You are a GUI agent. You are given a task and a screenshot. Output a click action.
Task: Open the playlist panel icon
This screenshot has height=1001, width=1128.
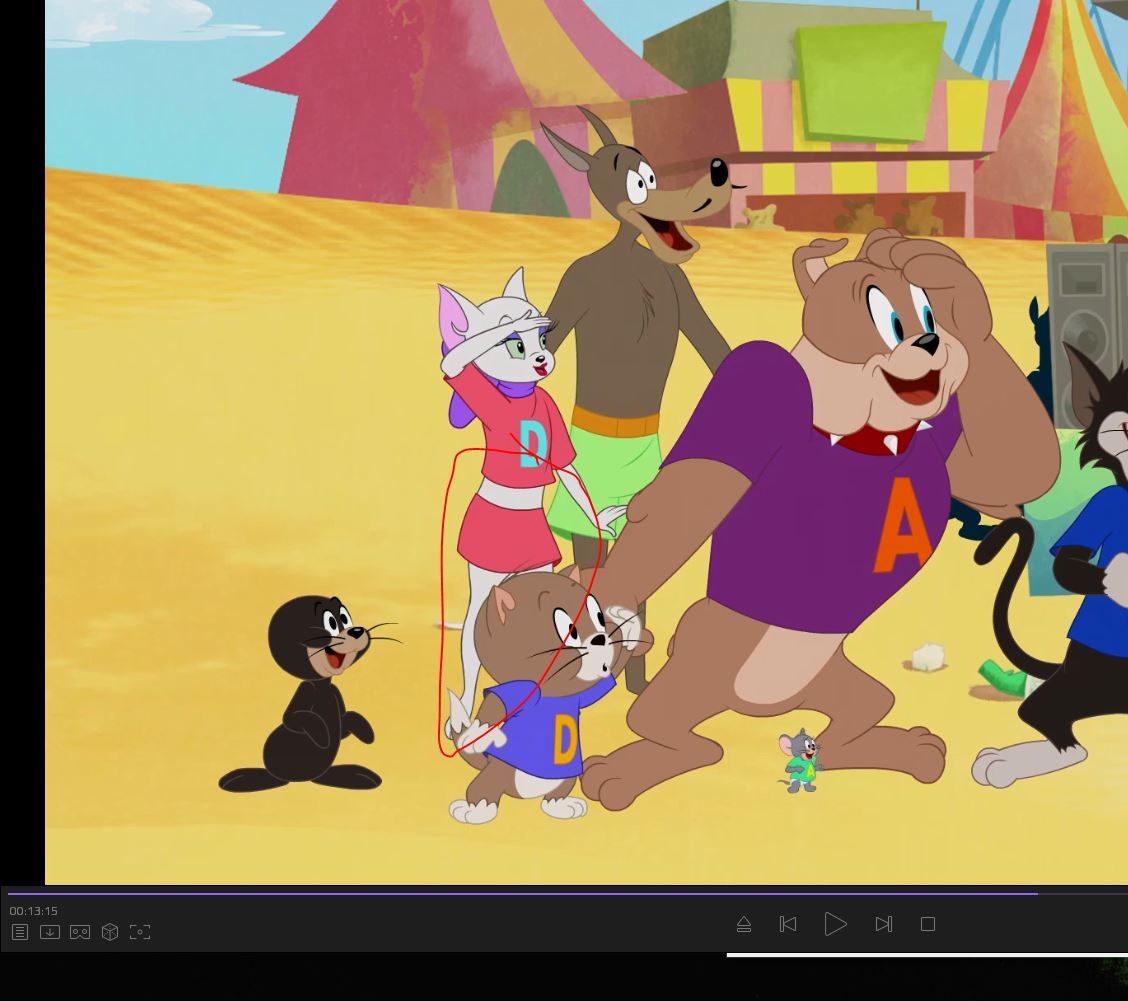click(x=20, y=932)
